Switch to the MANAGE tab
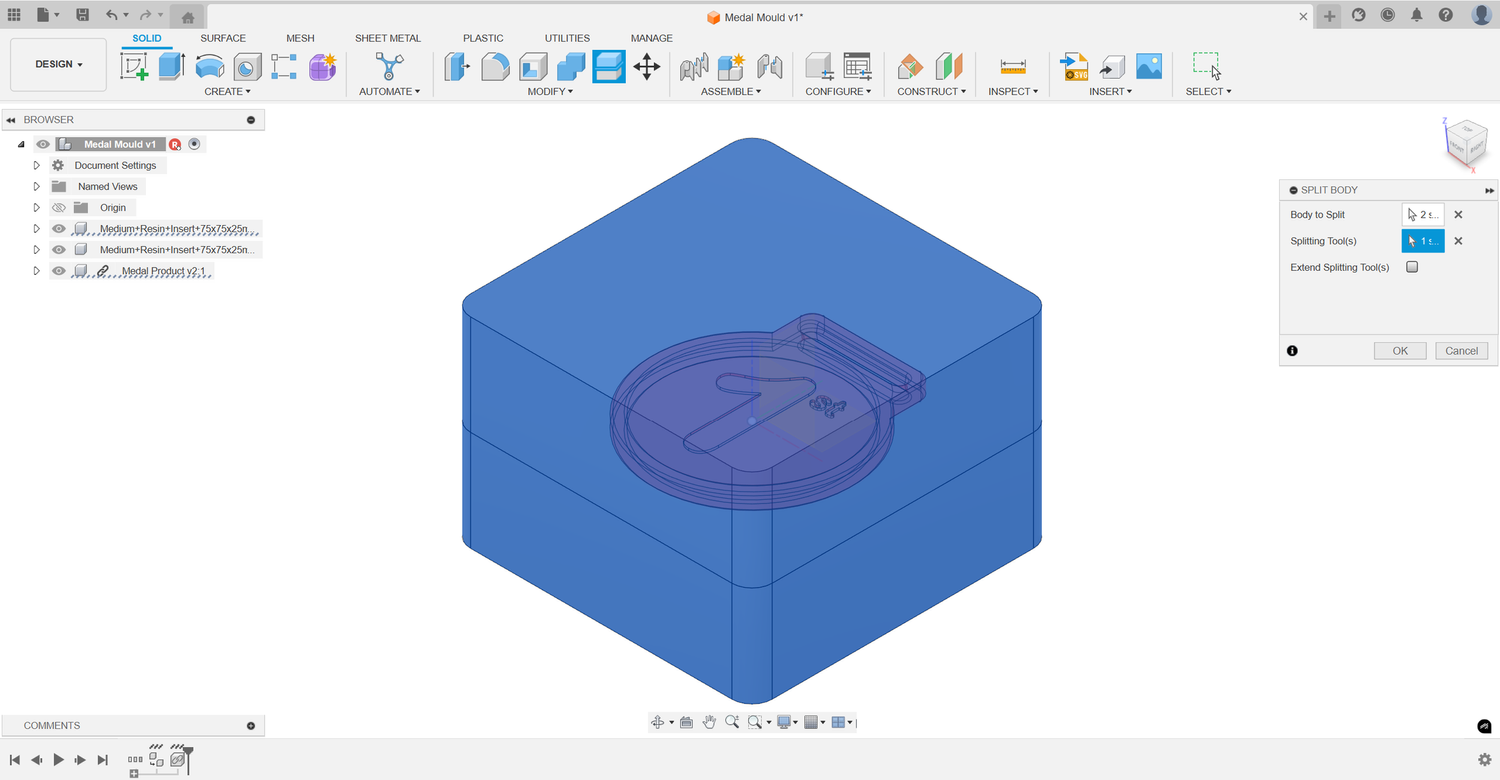The height and width of the screenshot is (780, 1500). point(652,38)
